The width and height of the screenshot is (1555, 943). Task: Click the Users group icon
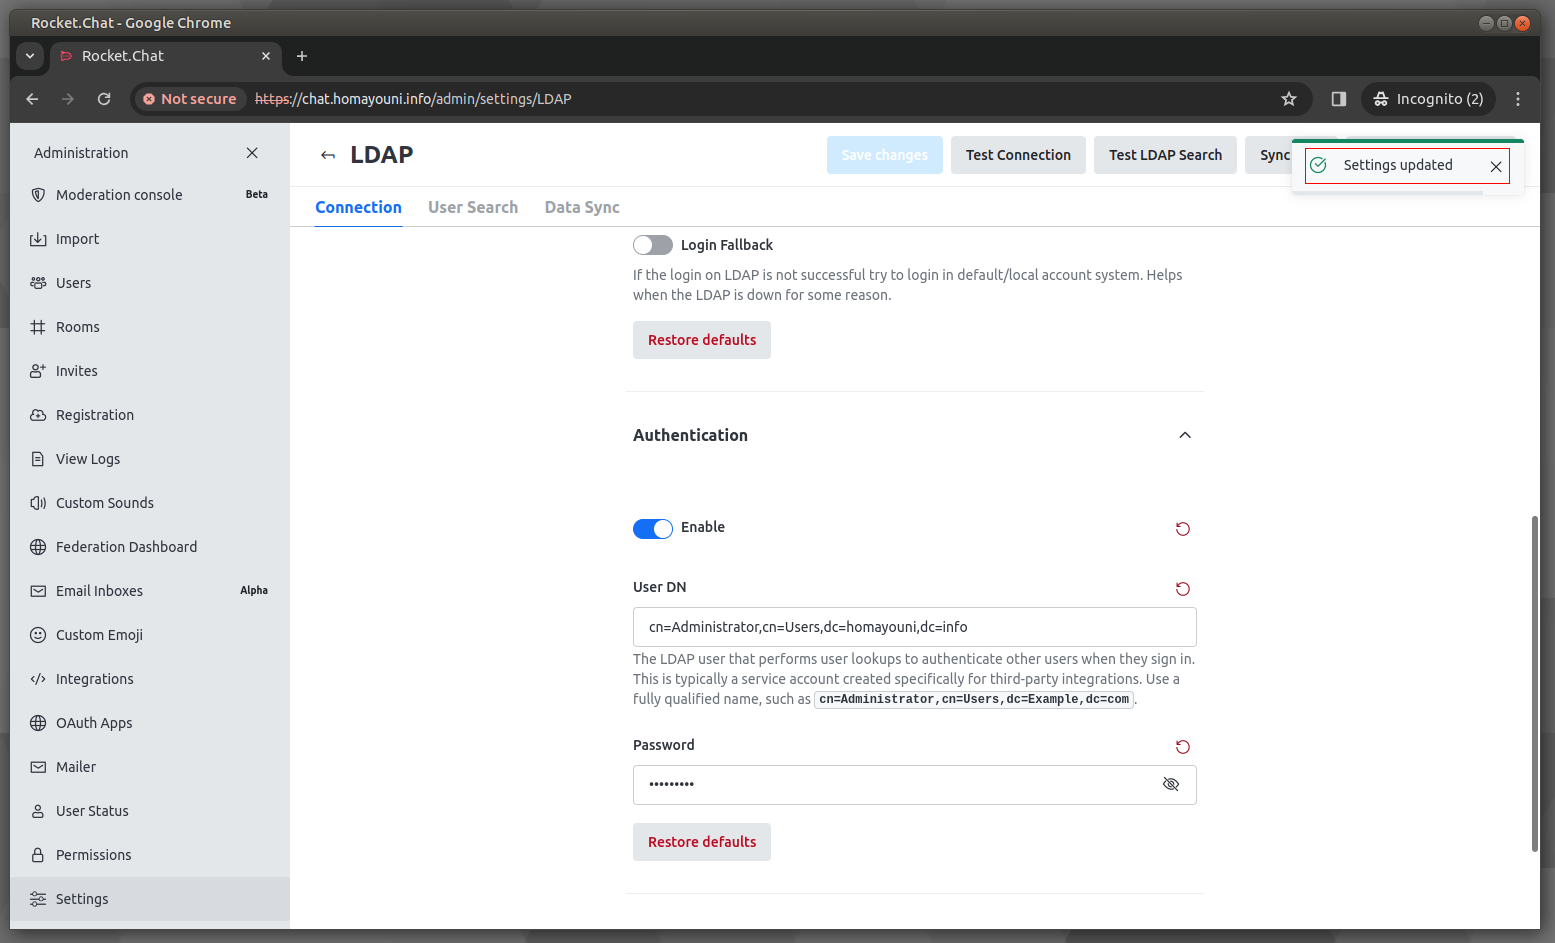click(38, 283)
